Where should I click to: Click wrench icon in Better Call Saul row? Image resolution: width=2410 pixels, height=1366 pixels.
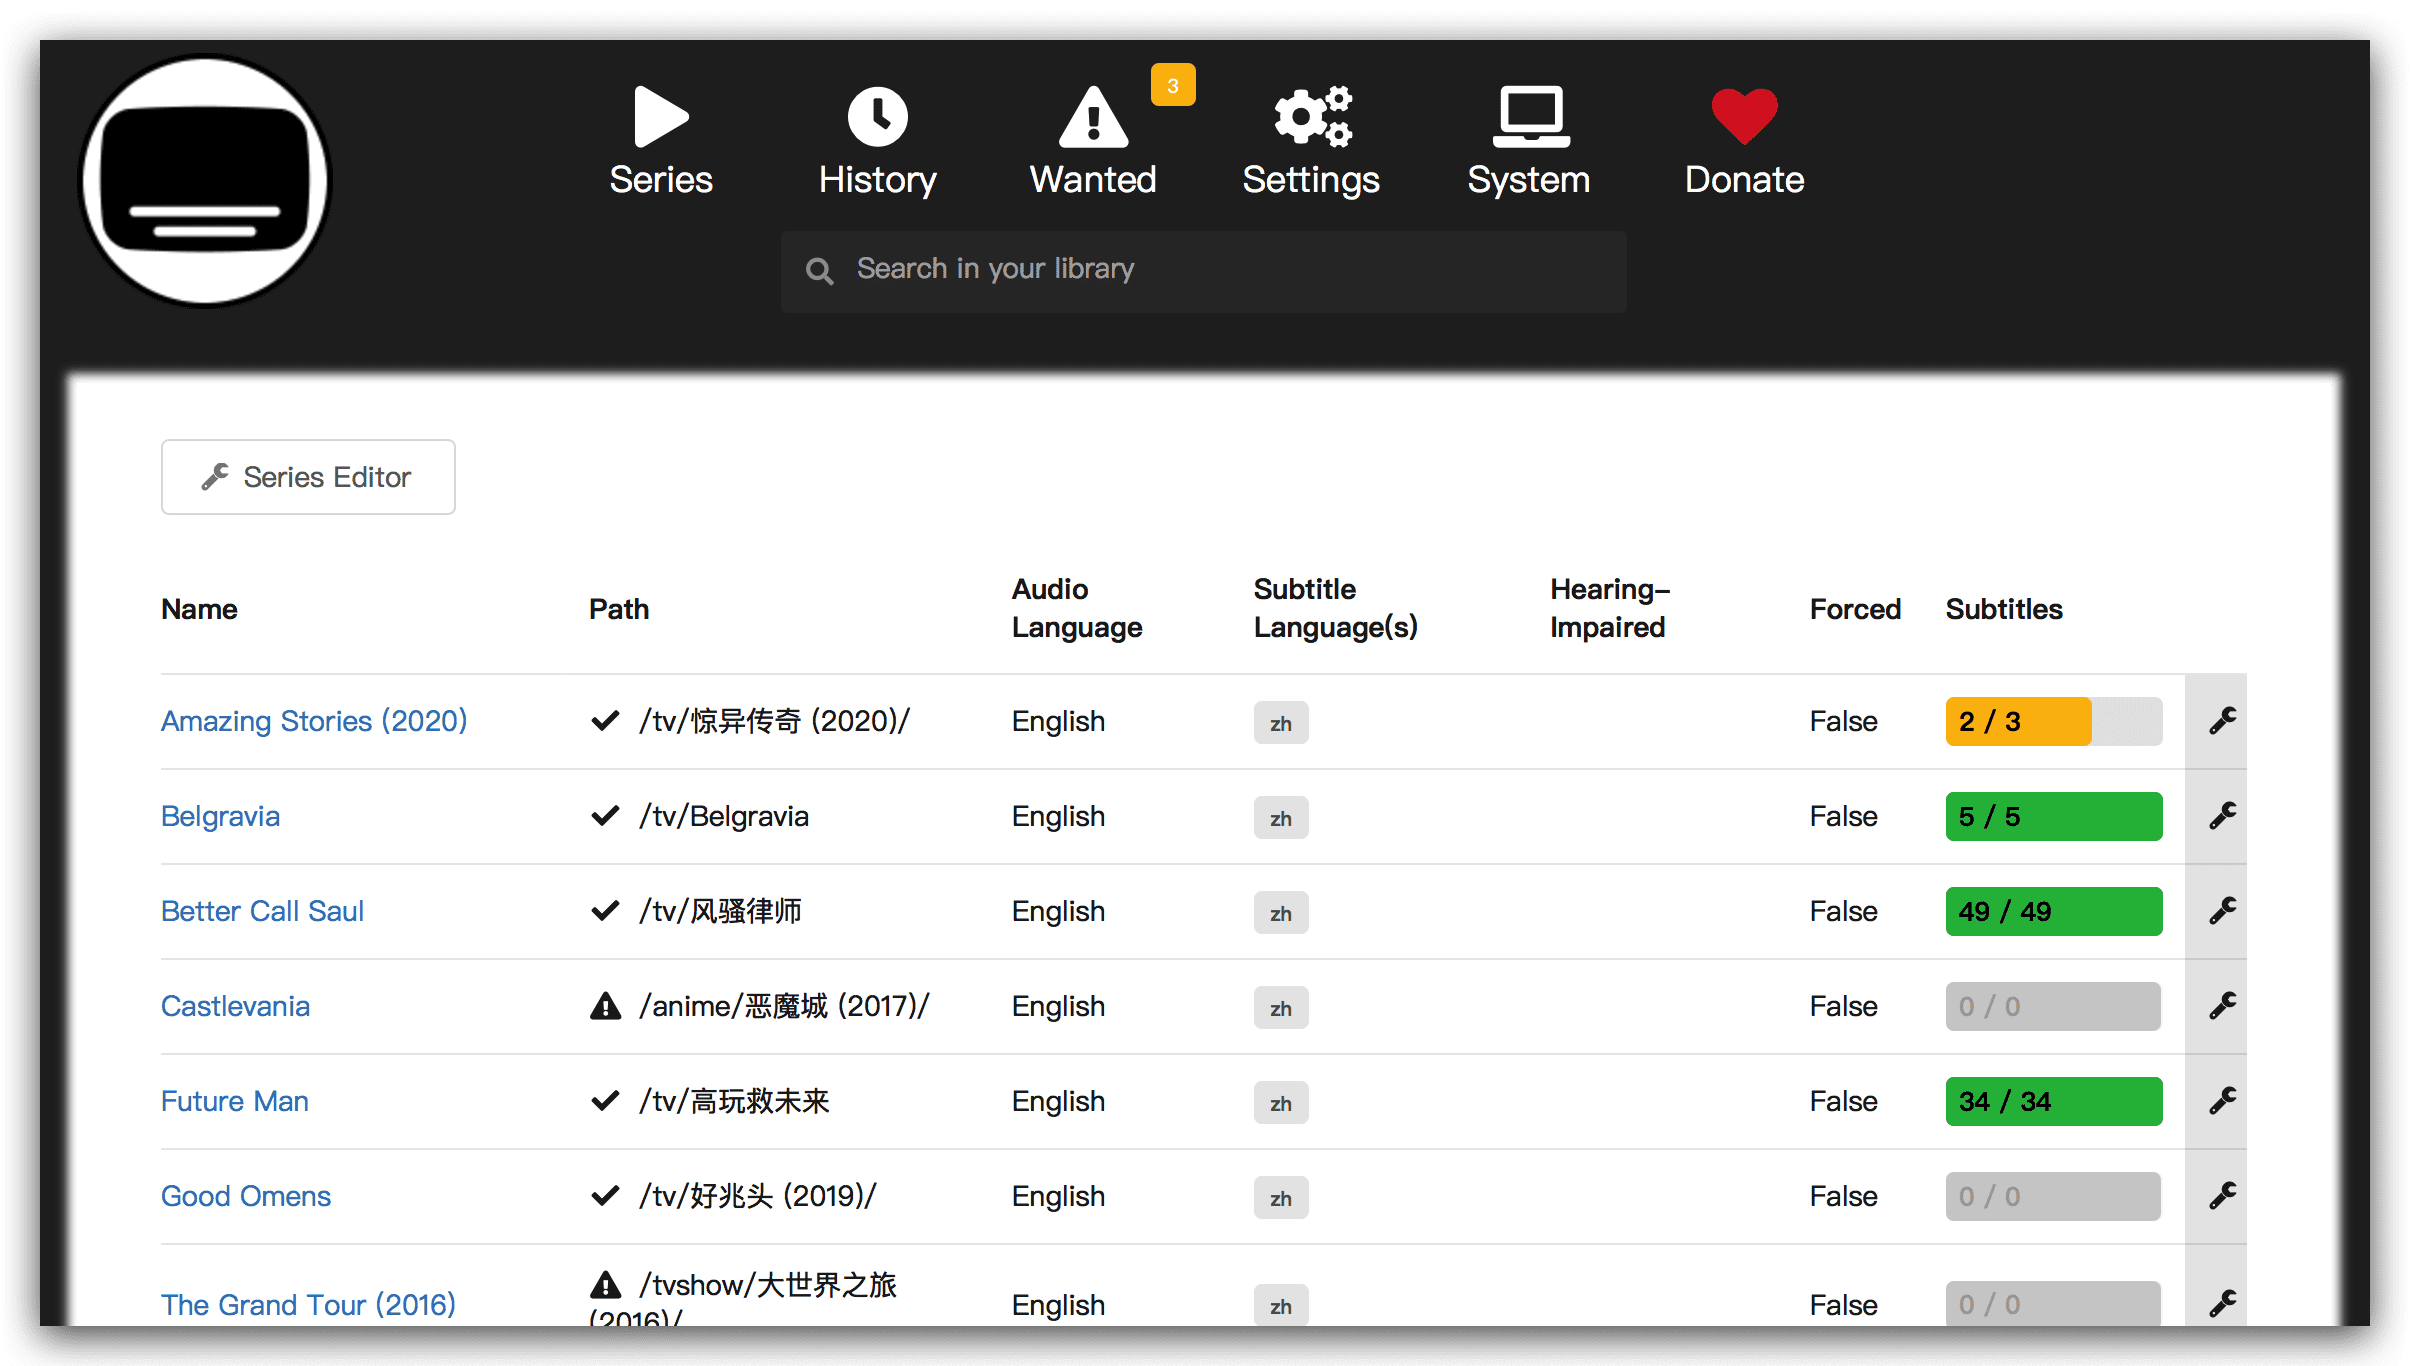(x=2222, y=911)
